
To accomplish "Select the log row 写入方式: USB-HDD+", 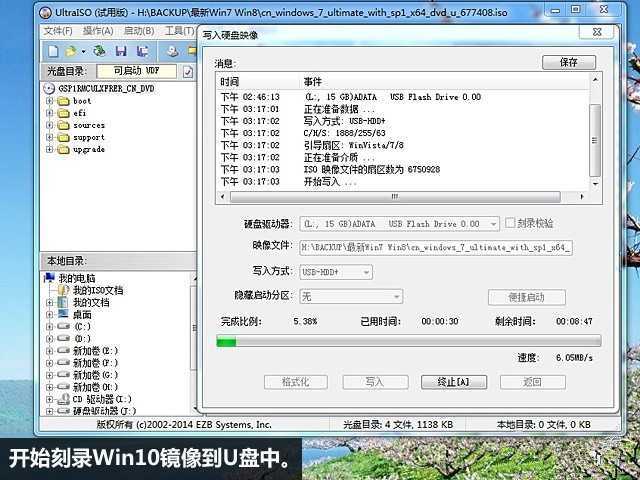I will click(404, 121).
